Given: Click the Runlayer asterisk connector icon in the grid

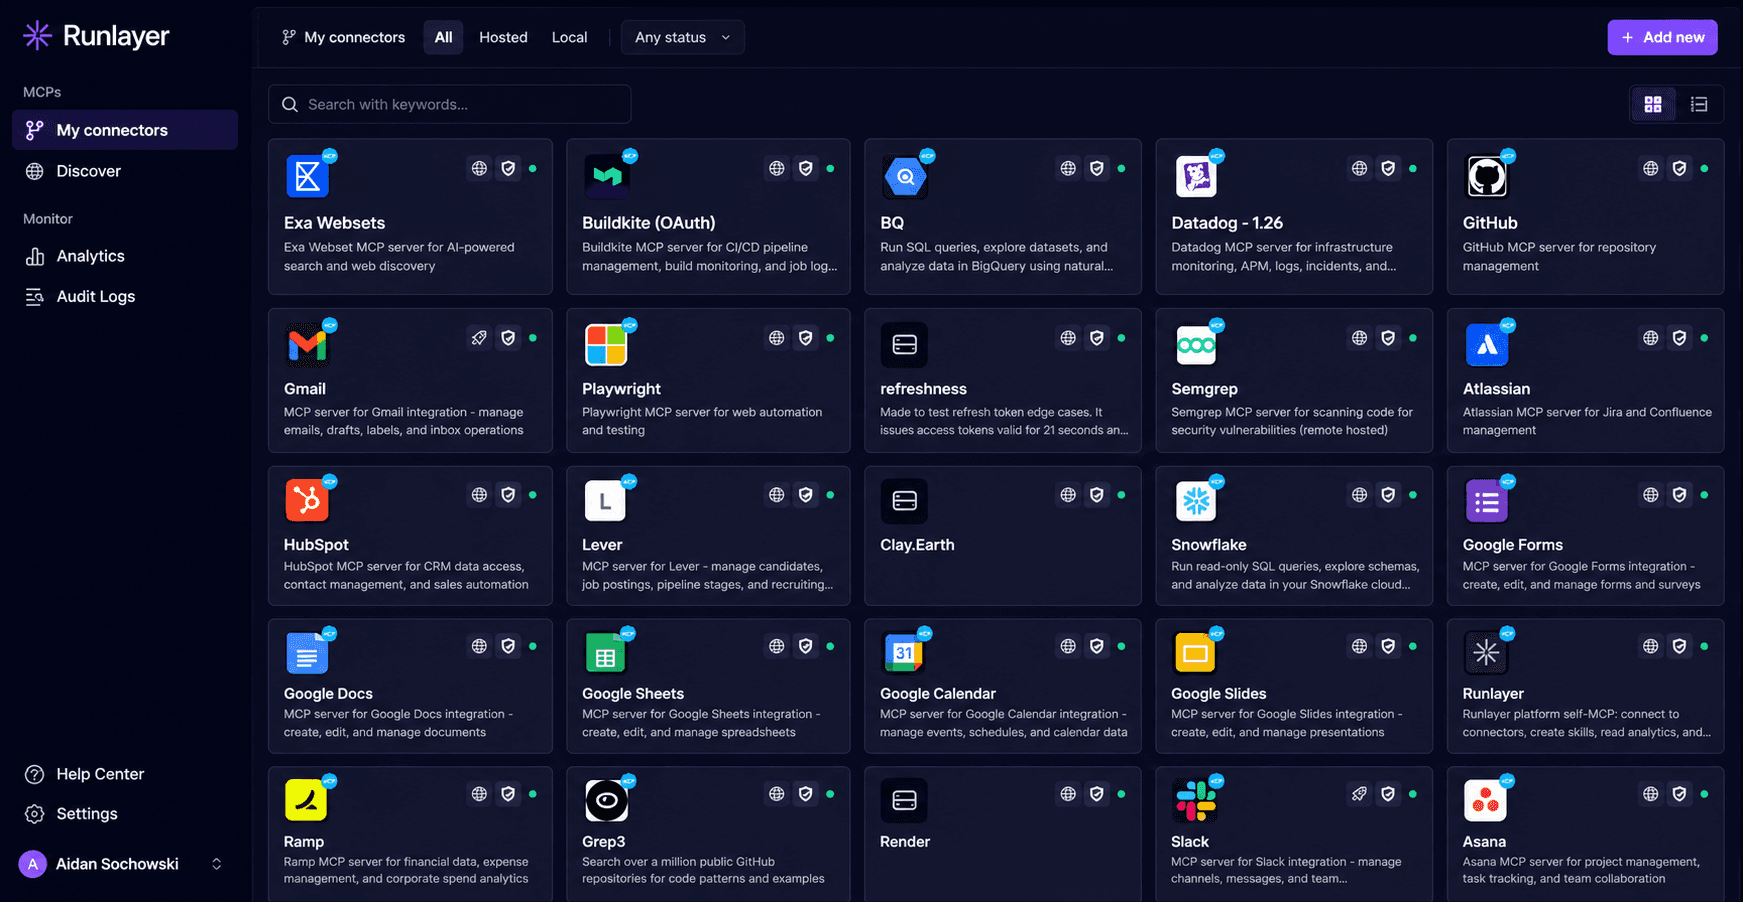Looking at the screenshot, I should pyautogui.click(x=1486, y=653).
